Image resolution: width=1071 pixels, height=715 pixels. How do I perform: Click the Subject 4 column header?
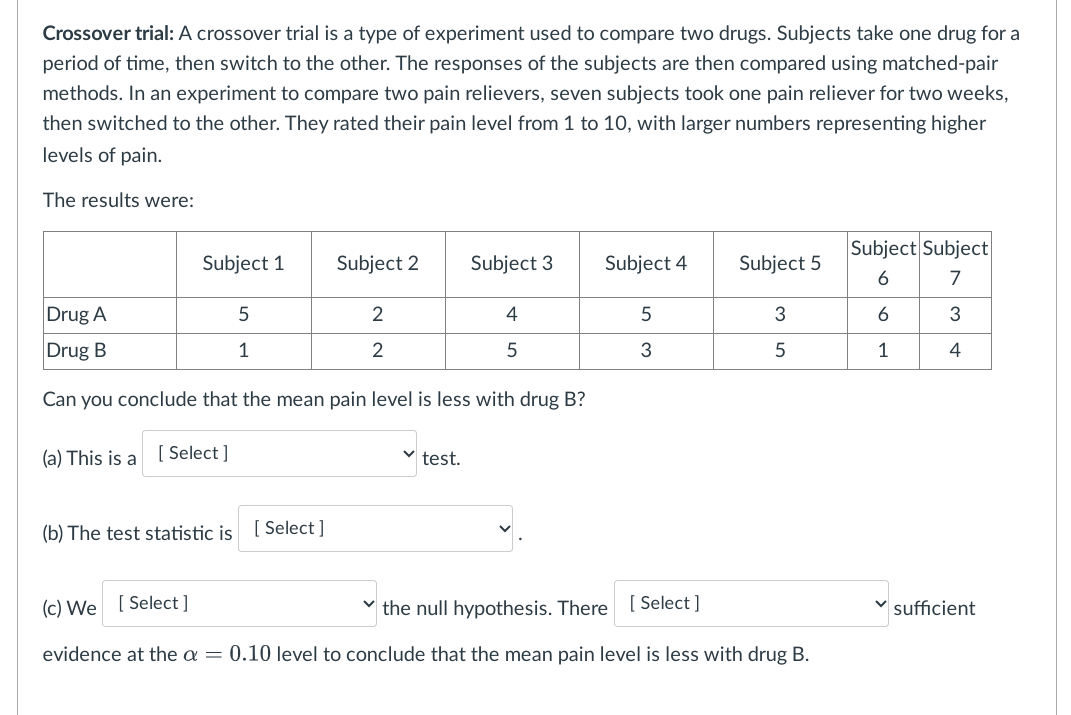646,264
